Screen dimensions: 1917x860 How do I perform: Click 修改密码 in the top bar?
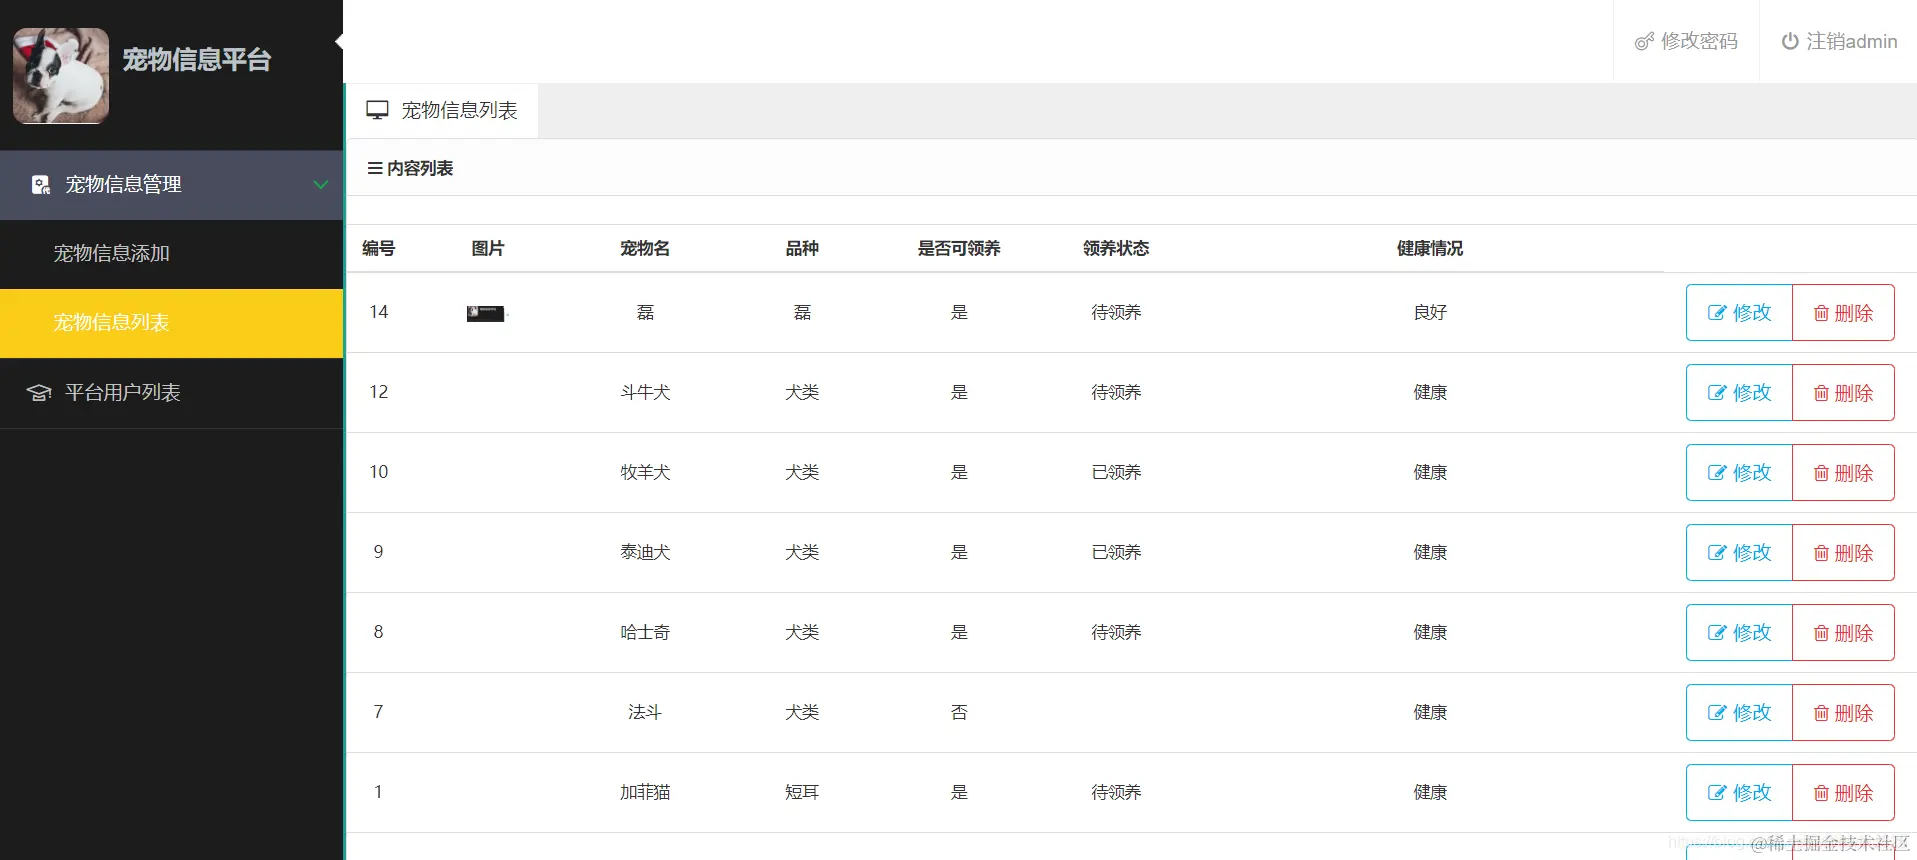(x=1686, y=41)
